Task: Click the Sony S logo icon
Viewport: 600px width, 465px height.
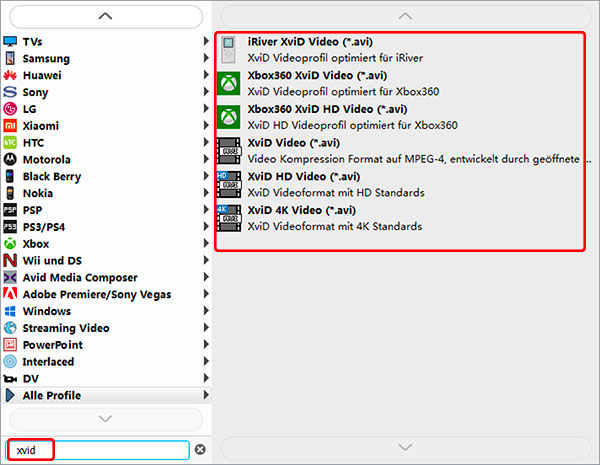Action: pos(10,92)
